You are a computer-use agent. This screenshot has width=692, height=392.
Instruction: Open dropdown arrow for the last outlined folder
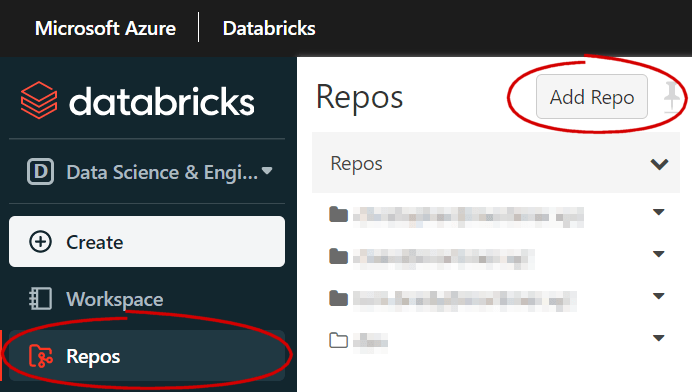point(658,338)
